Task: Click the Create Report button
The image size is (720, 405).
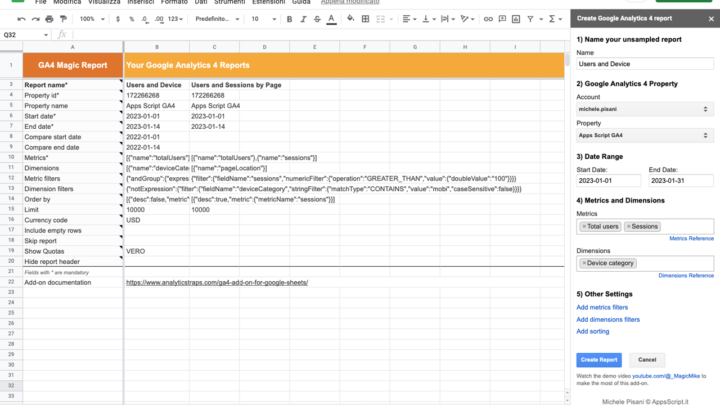Action: (x=599, y=360)
